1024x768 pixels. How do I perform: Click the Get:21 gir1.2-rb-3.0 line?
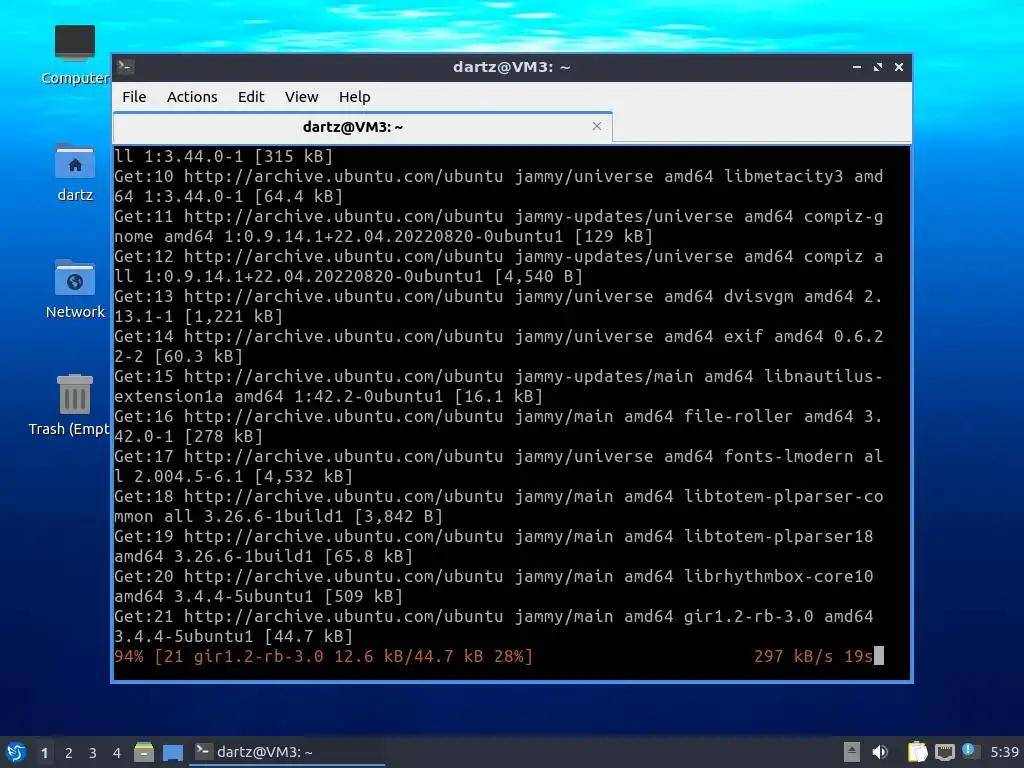[494, 626]
